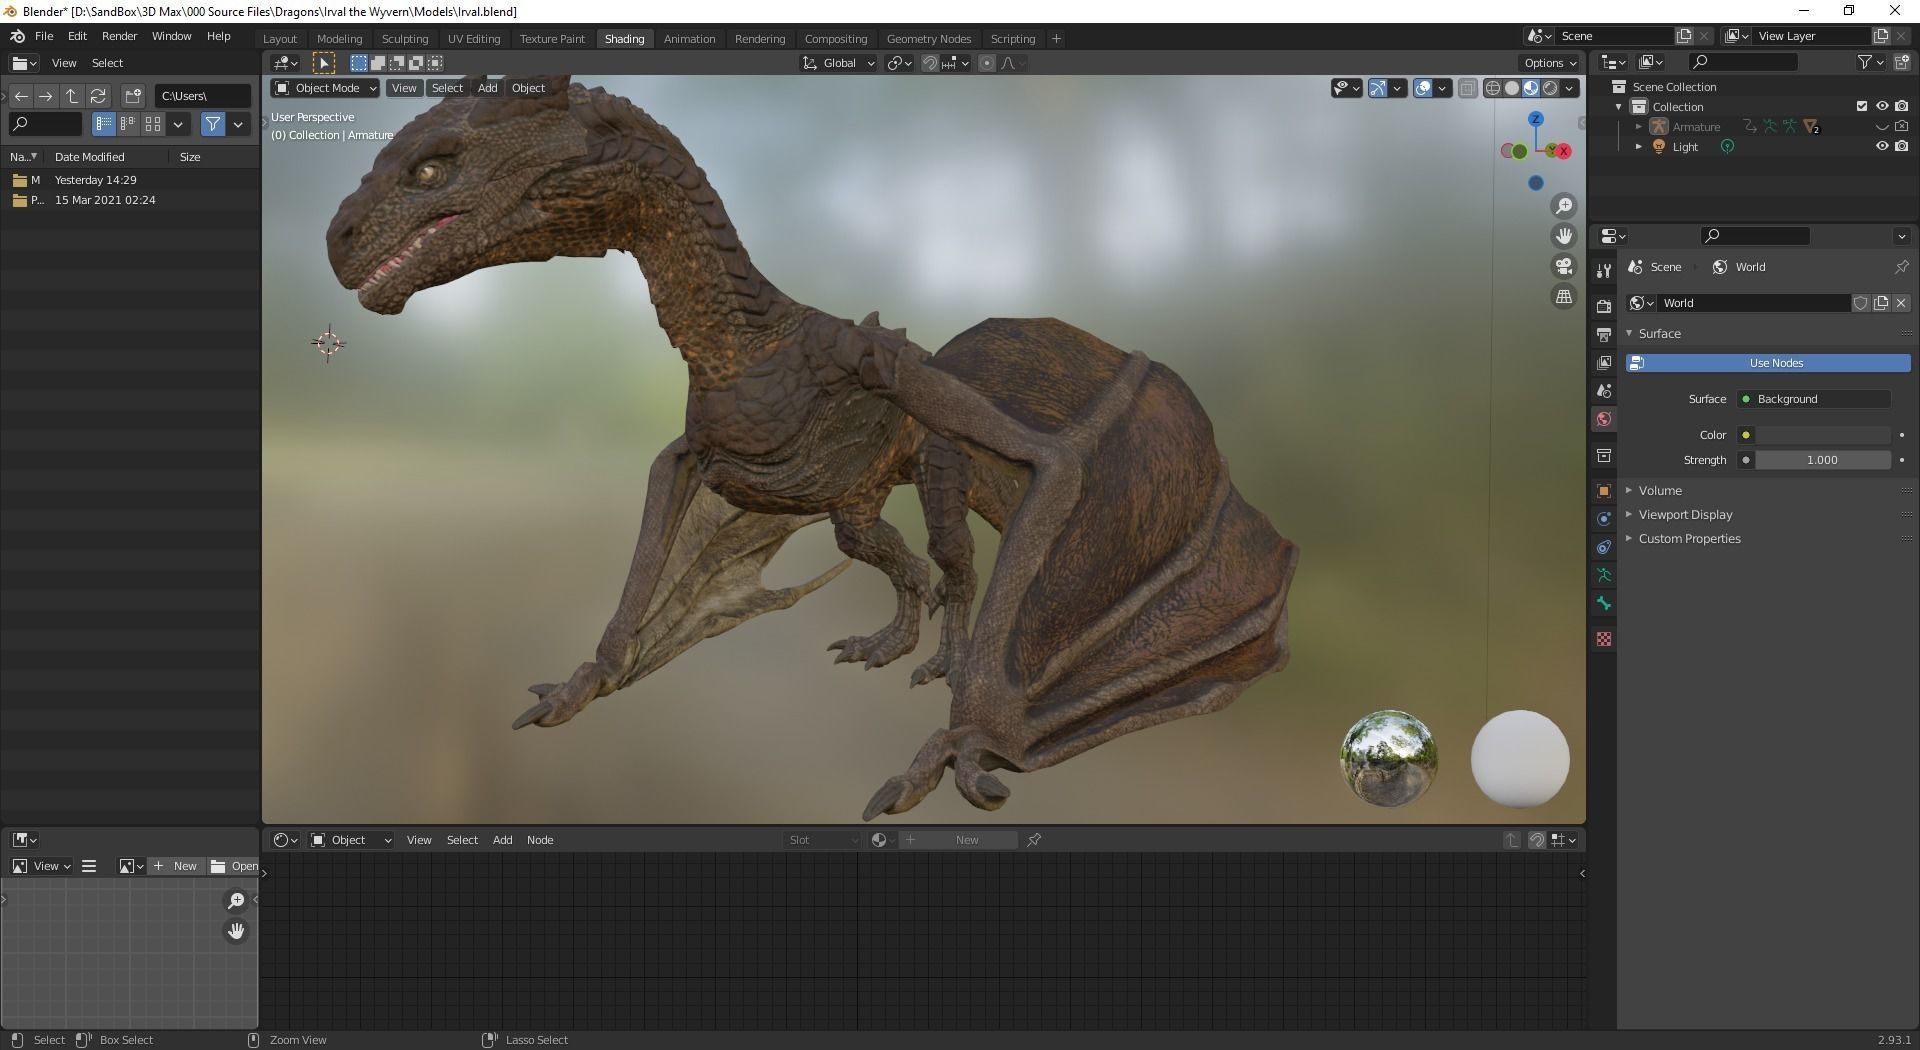Click the Surface Background shader field
Viewport: 1920px width, 1050px height.
(x=1814, y=399)
